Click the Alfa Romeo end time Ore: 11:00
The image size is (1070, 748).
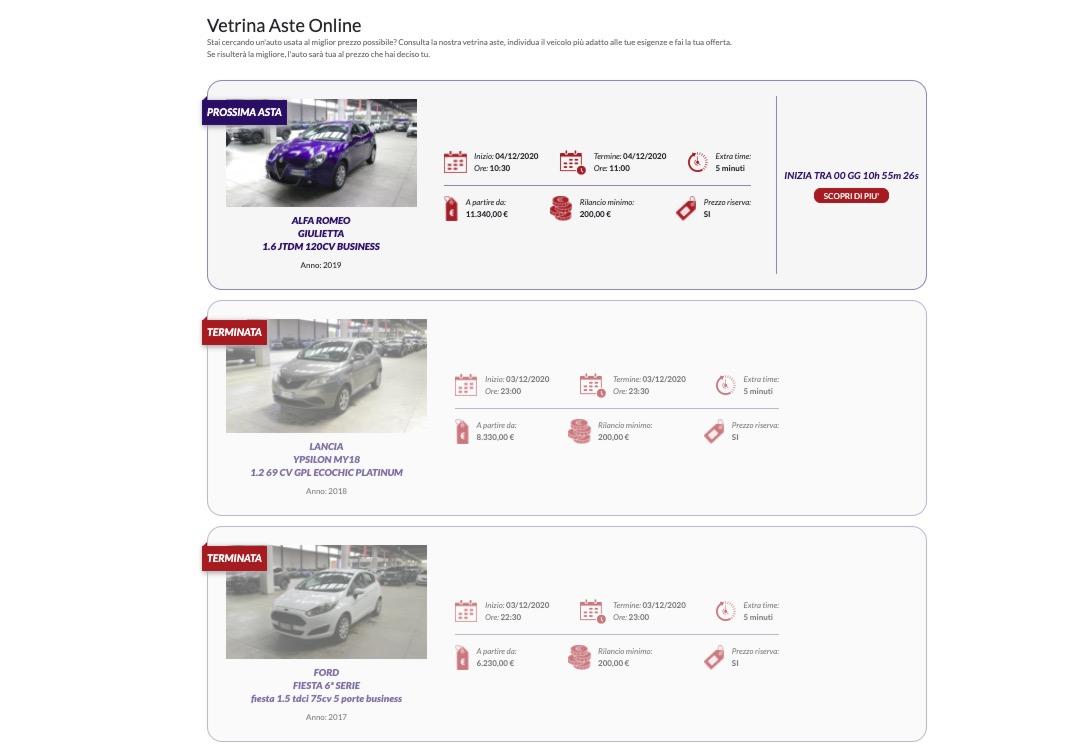611,168
